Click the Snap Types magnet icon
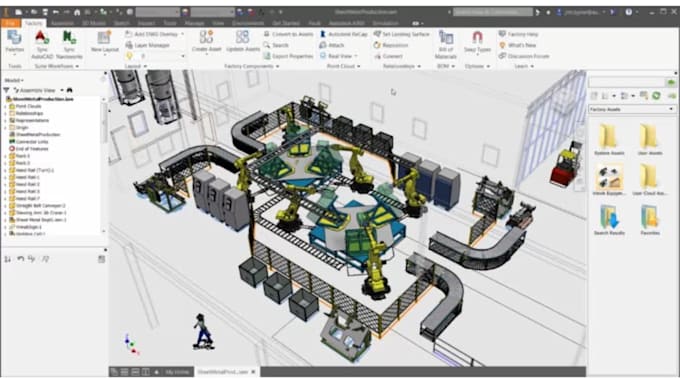The width and height of the screenshot is (680, 383). (477, 38)
